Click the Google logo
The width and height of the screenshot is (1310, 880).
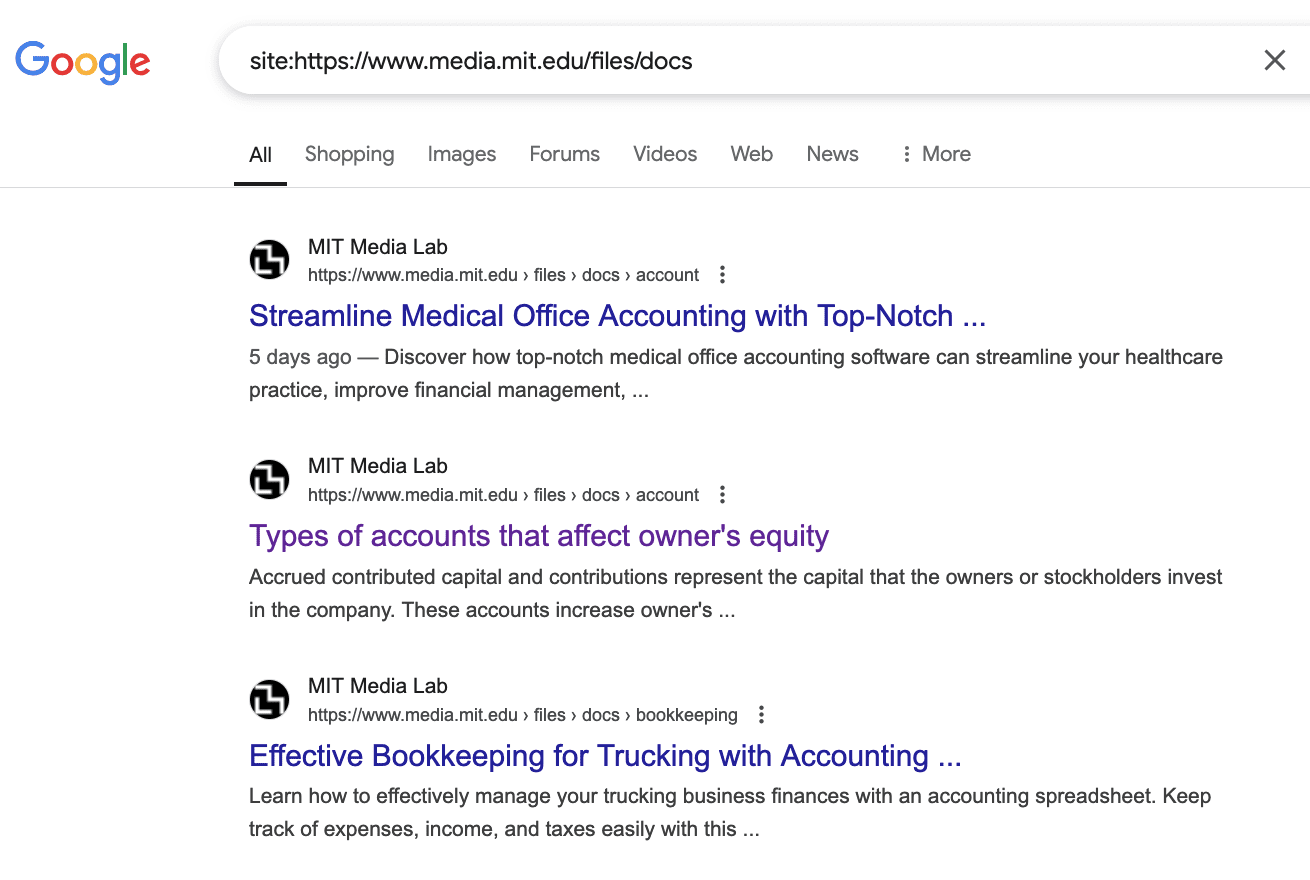click(x=83, y=62)
